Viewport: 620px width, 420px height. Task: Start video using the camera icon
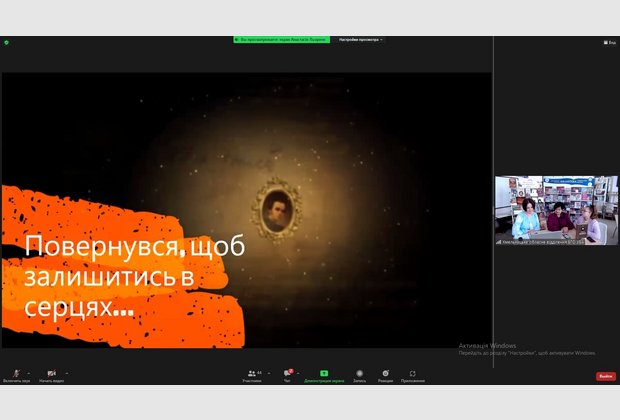(51, 373)
